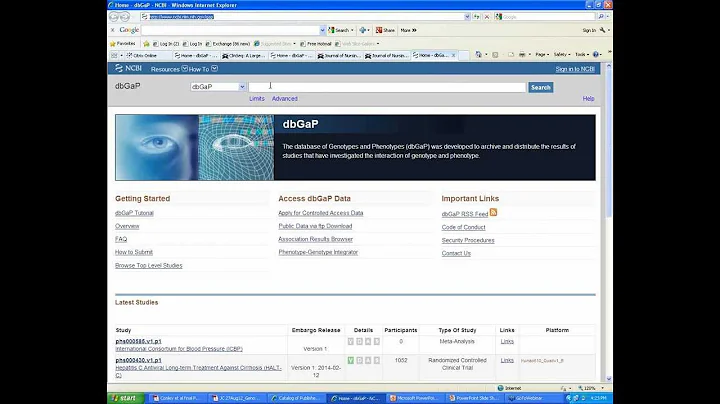This screenshot has height=404, width=720.
Task: Click the Exchange (86 new) favorites link
Action: click(x=227, y=44)
